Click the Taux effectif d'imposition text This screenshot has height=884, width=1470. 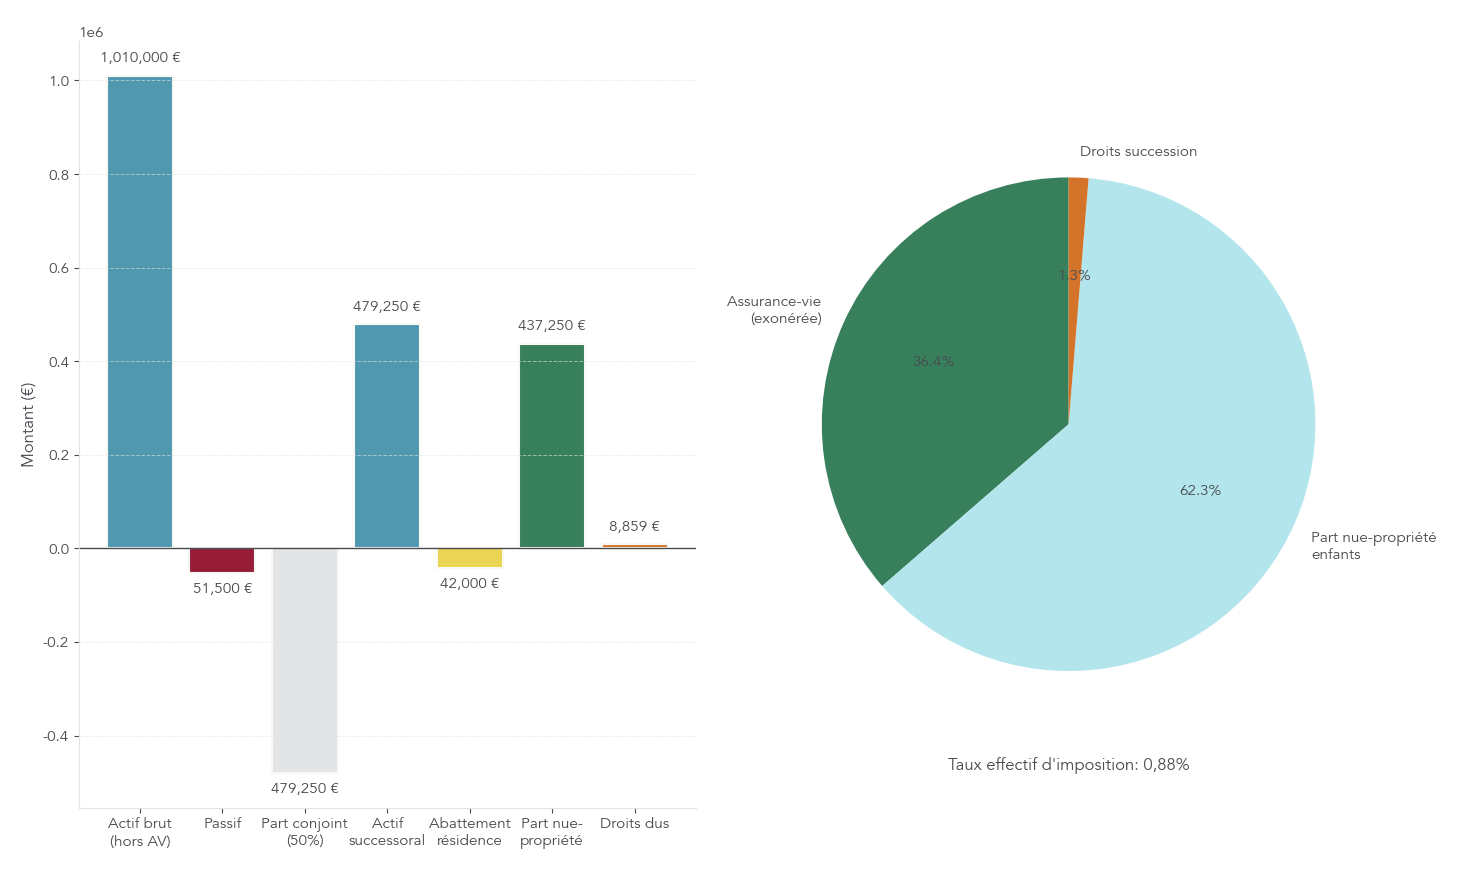coord(1068,765)
